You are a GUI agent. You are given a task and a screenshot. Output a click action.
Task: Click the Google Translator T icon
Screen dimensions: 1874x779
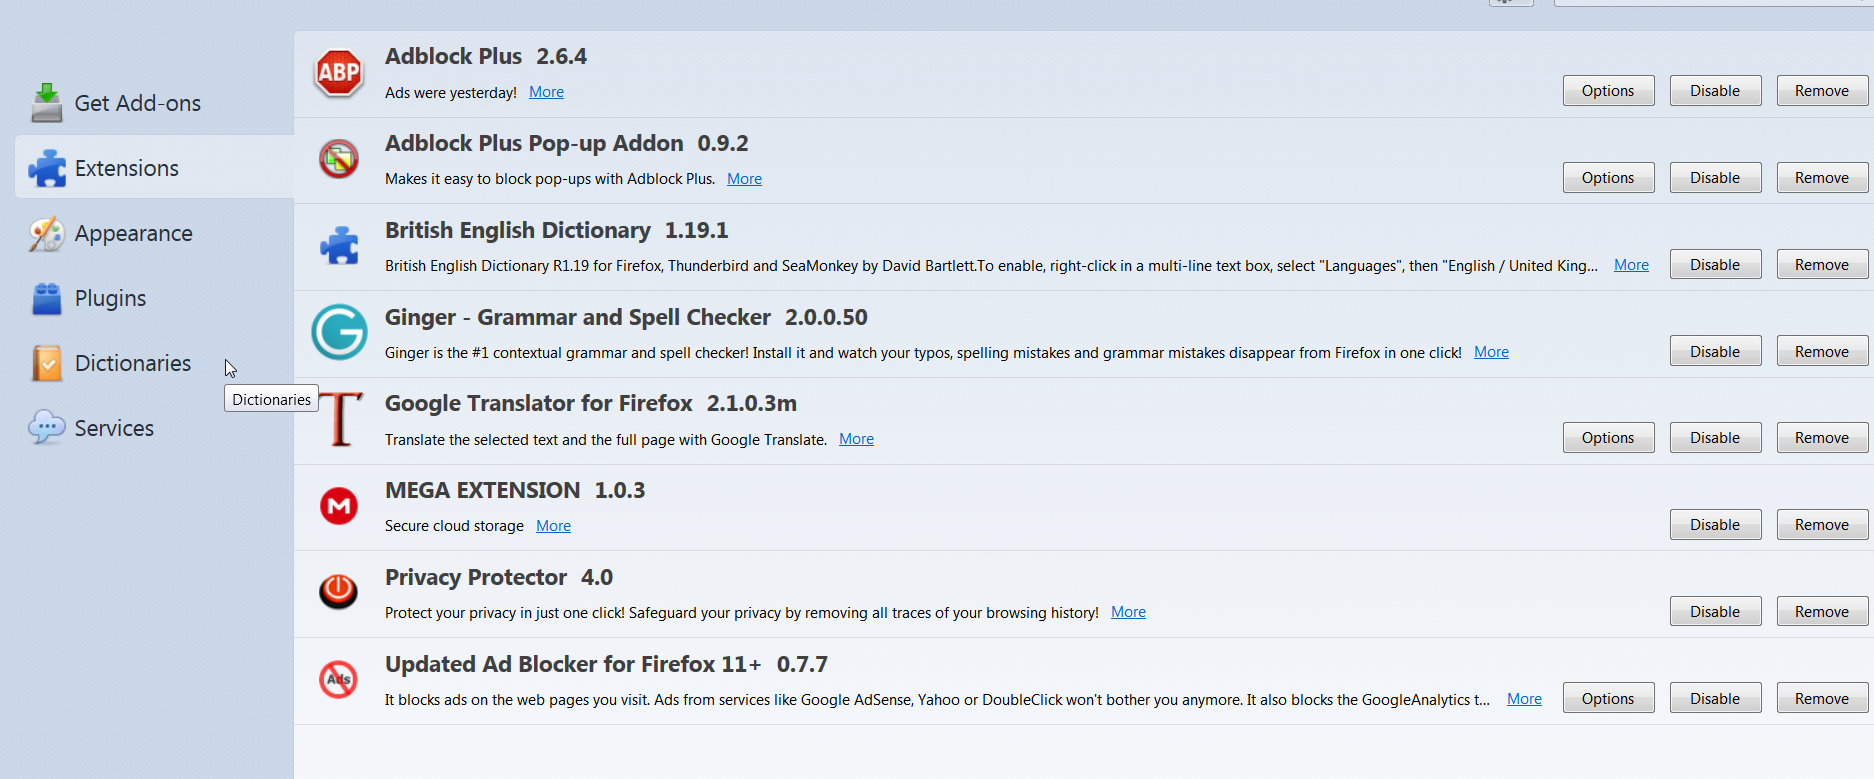pos(340,419)
